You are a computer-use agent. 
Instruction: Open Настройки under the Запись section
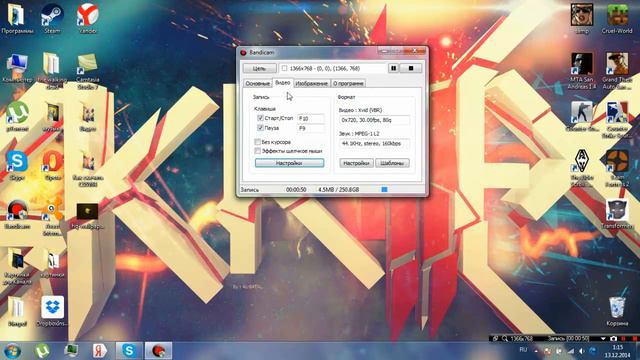click(x=289, y=163)
